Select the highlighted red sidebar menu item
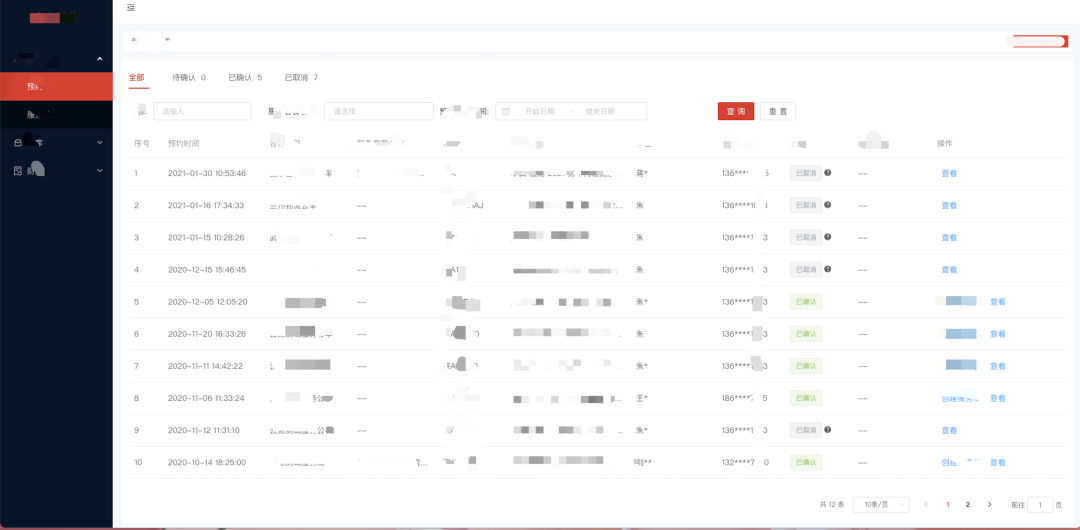The height and width of the screenshot is (530, 1080). [56, 87]
